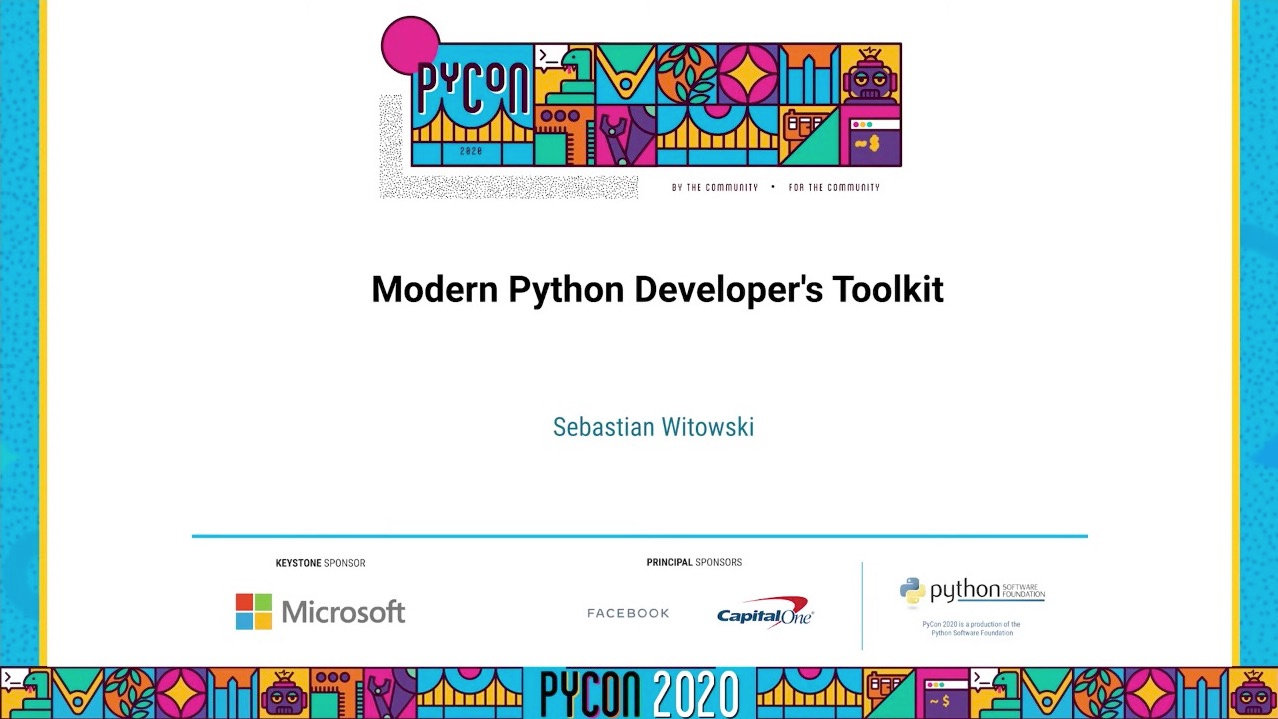Screen dimensions: 1278x719
Task: Click the KEYSTONE SPONSOR label
Action: (x=320, y=563)
